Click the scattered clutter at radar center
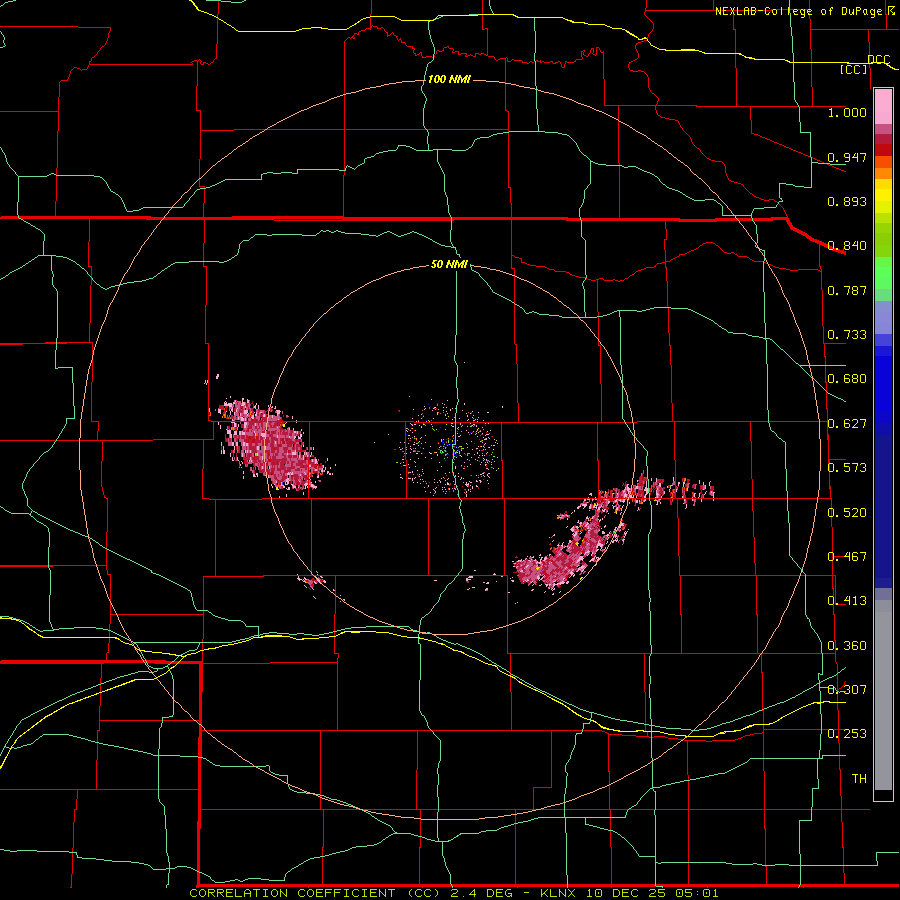The image size is (900, 900). (x=451, y=448)
